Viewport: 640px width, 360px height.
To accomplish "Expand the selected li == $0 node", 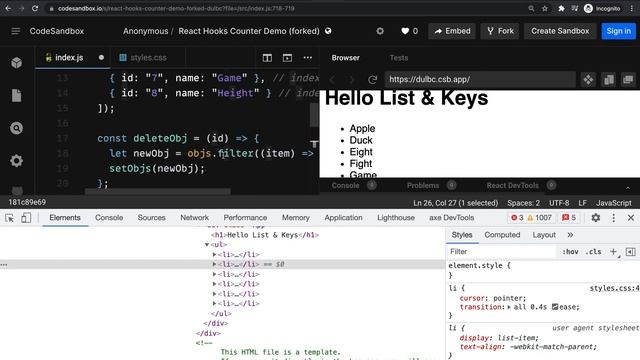I will 214,264.
